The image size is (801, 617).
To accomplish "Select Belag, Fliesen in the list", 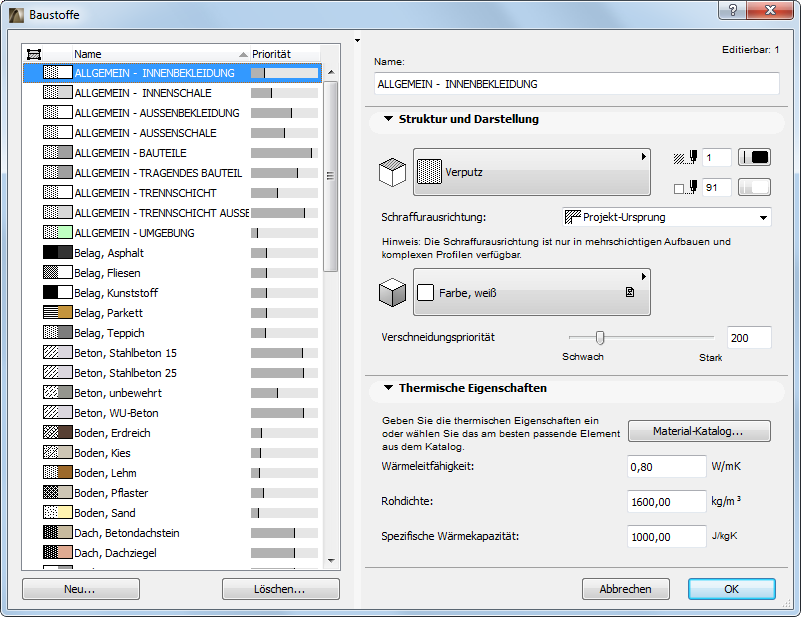I will coord(172,273).
